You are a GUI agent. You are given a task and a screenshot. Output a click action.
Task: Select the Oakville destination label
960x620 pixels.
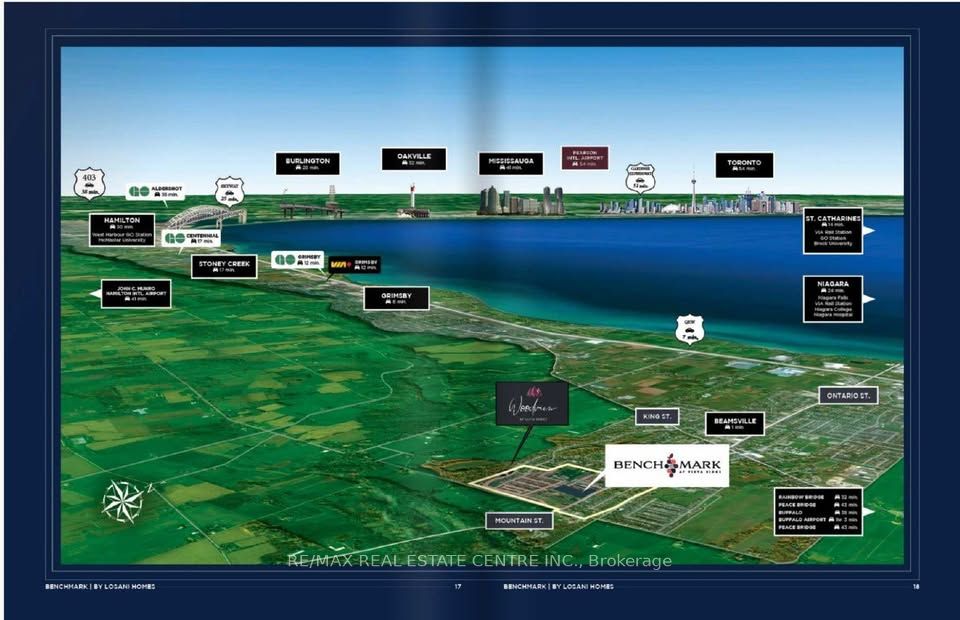coord(414,159)
